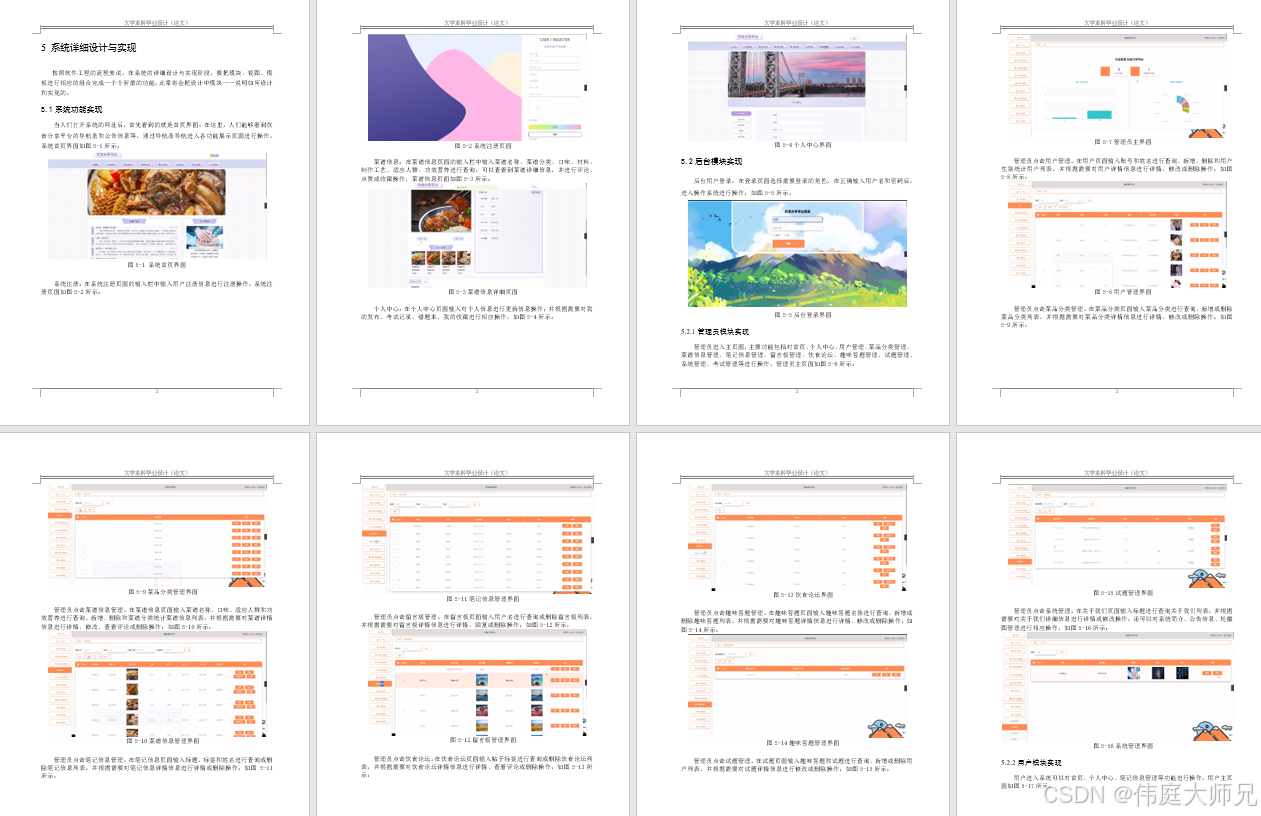1261x816 pixels.
Task: Click the paragraph beginning '后台用户登录。'
Action: click(796, 186)
